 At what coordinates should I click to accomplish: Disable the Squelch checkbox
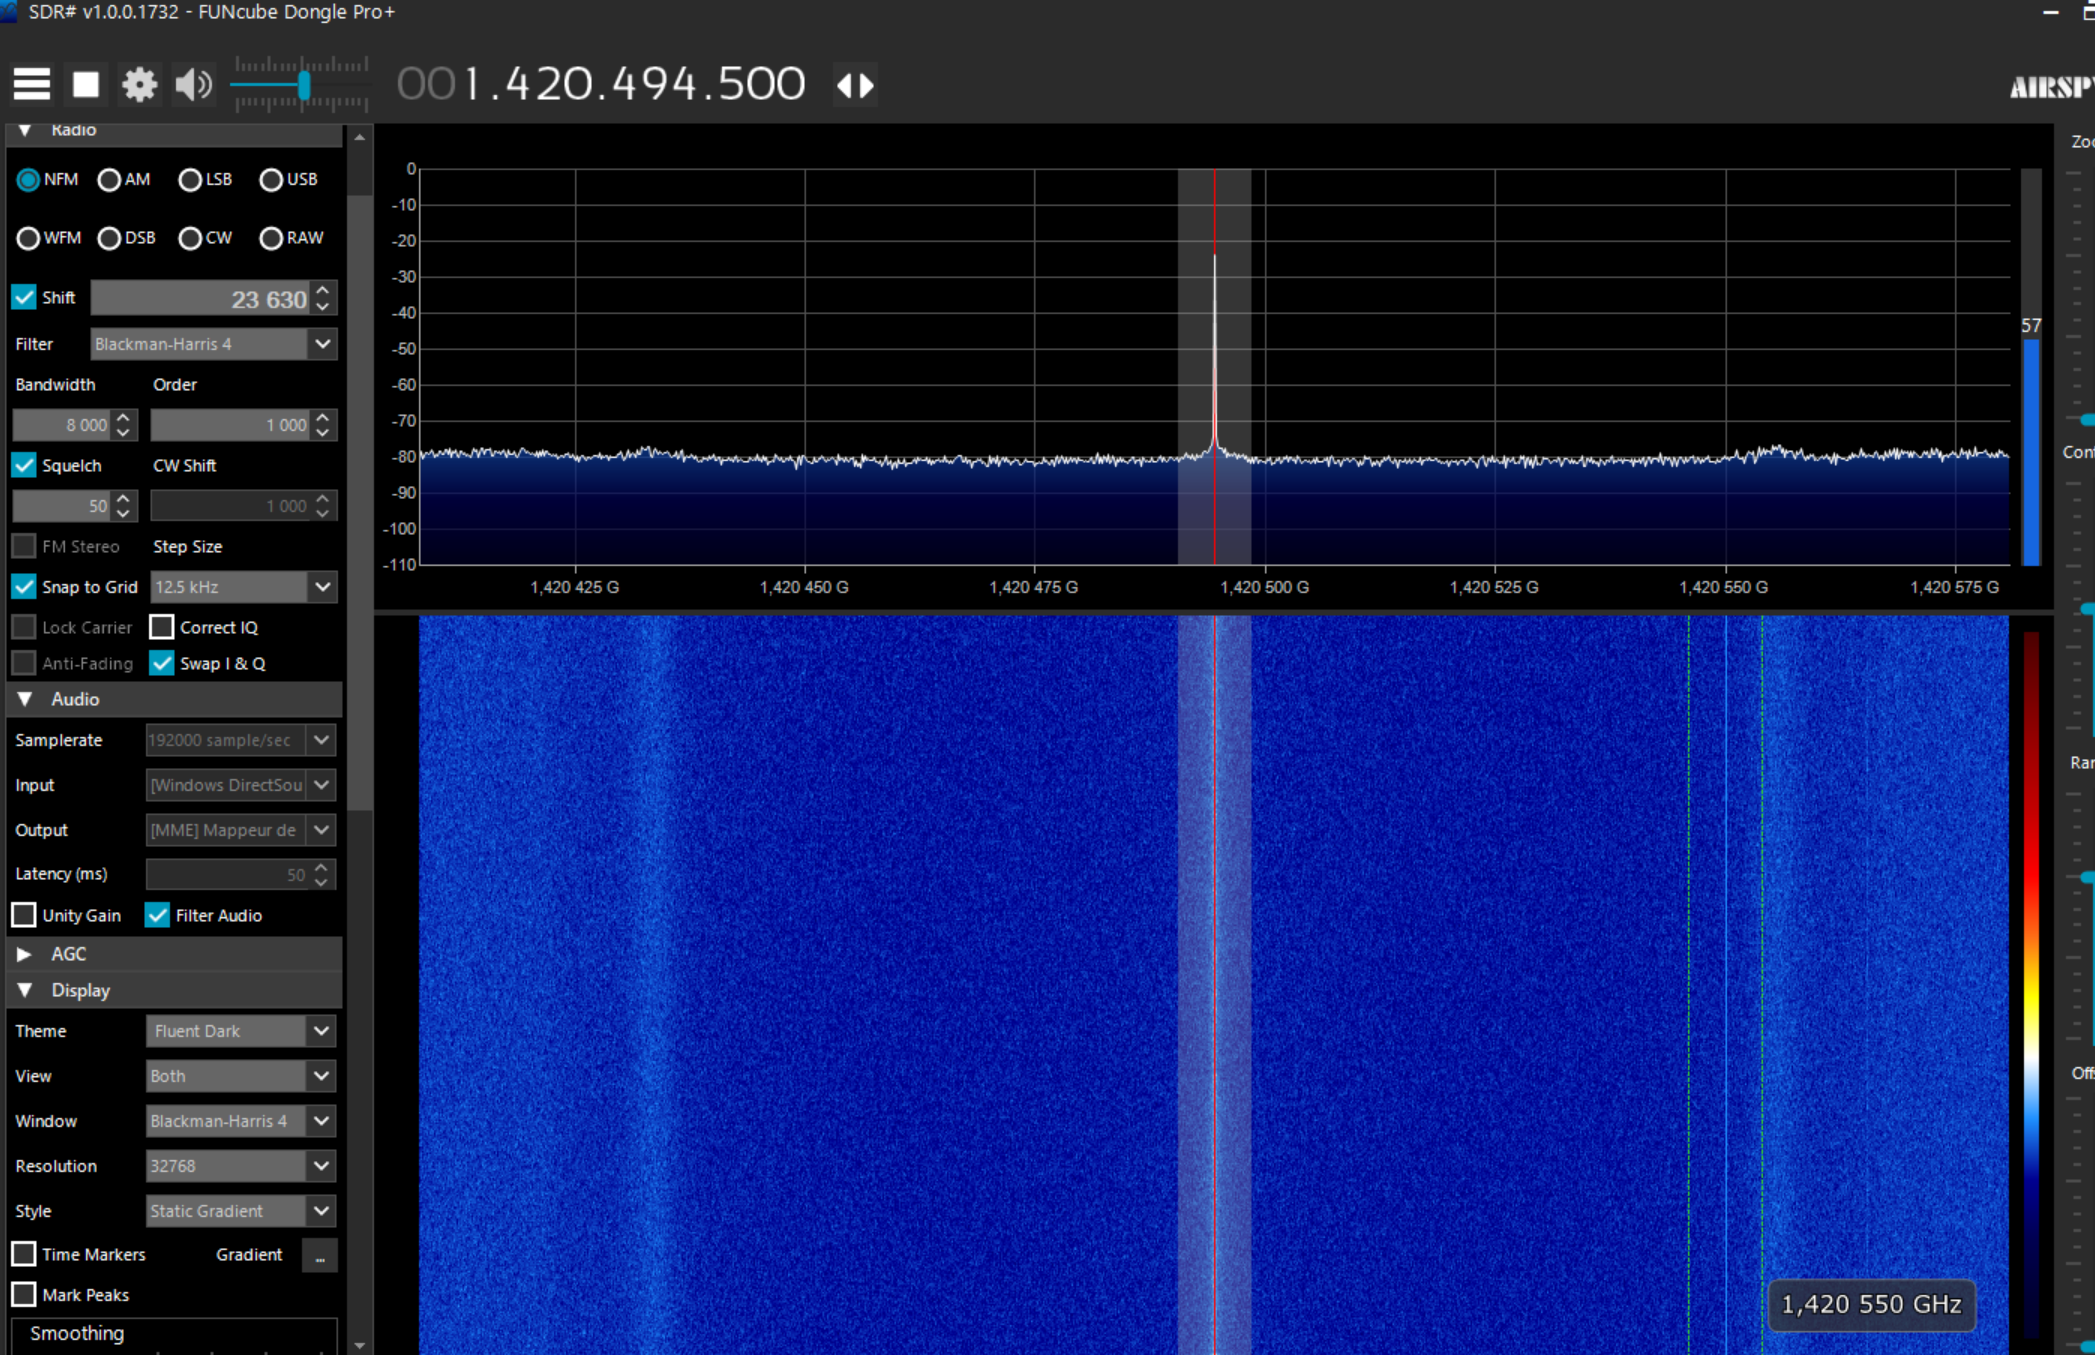(24, 465)
